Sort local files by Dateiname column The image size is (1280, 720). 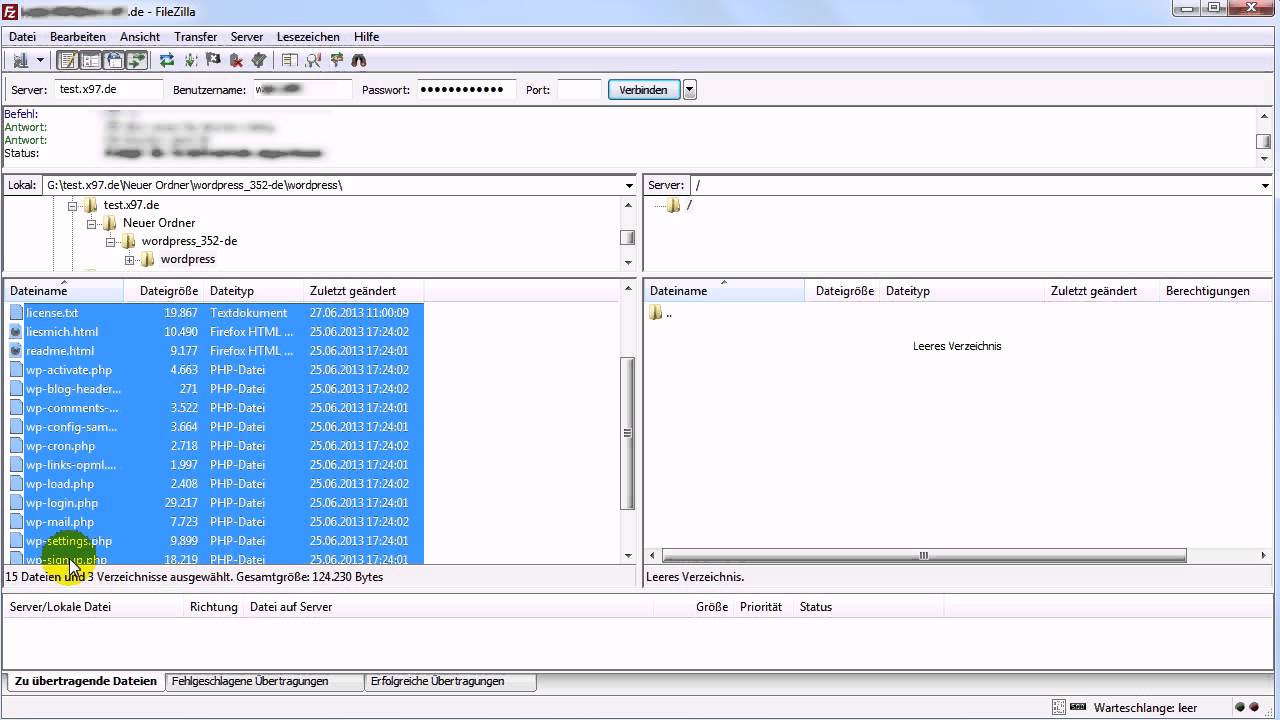[64, 291]
